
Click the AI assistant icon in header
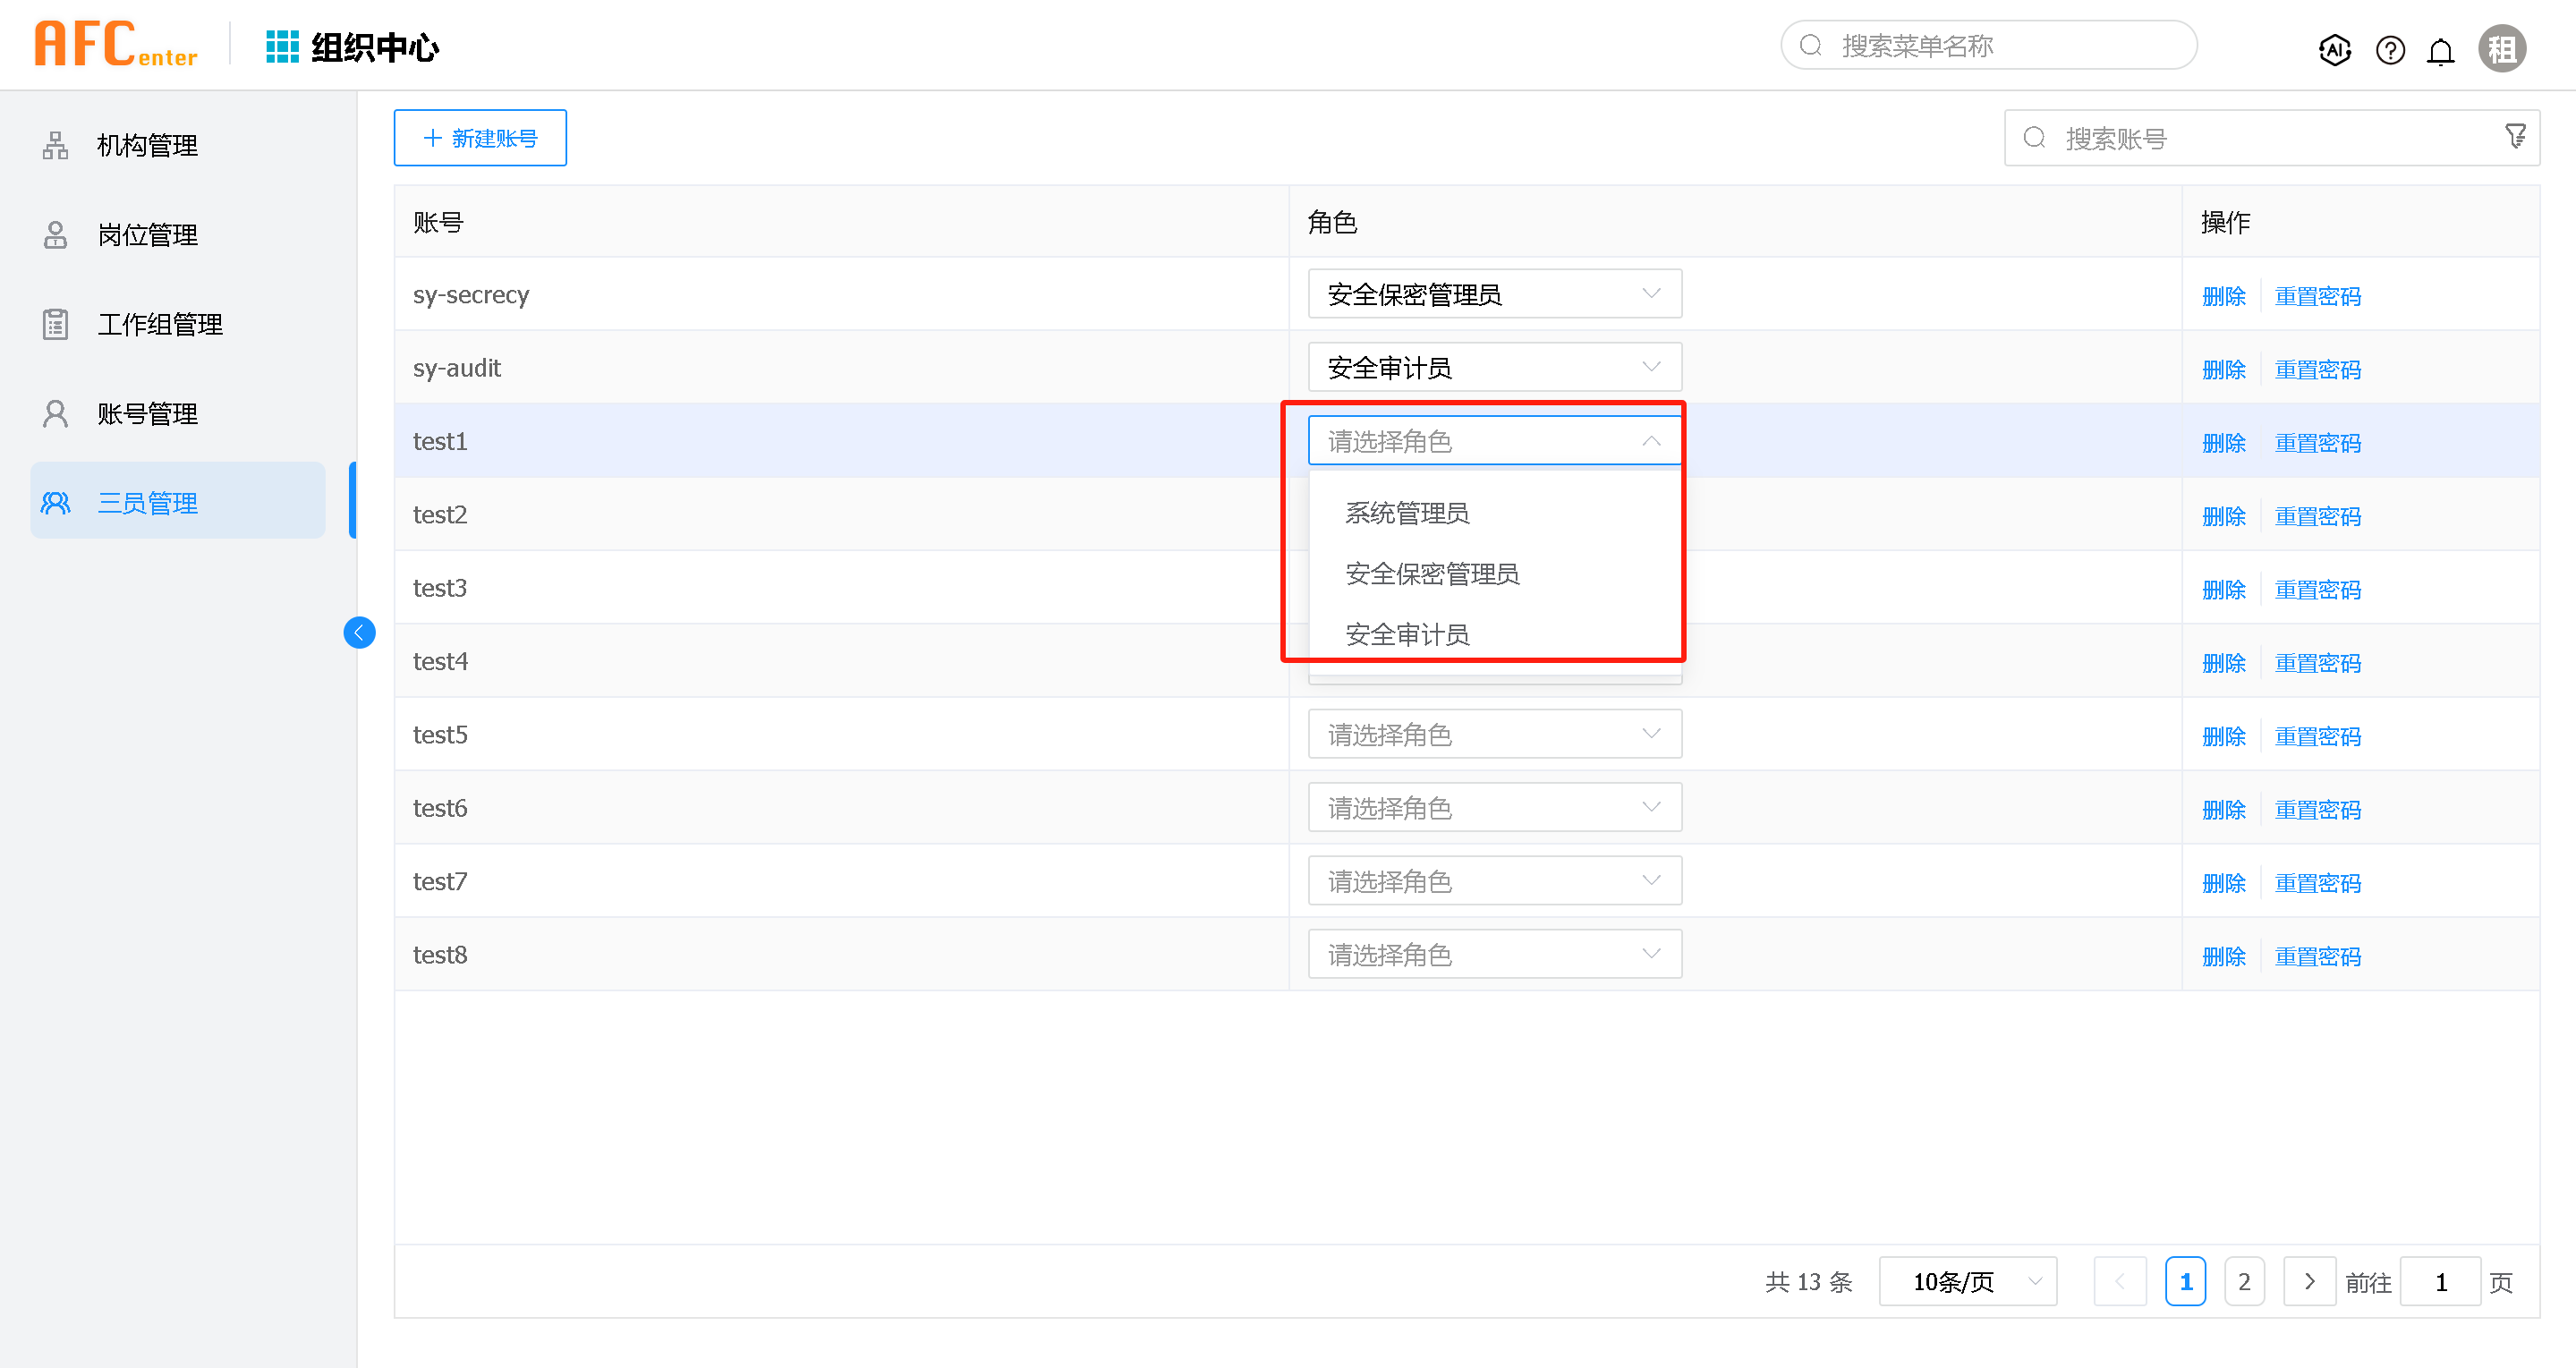(2334, 49)
